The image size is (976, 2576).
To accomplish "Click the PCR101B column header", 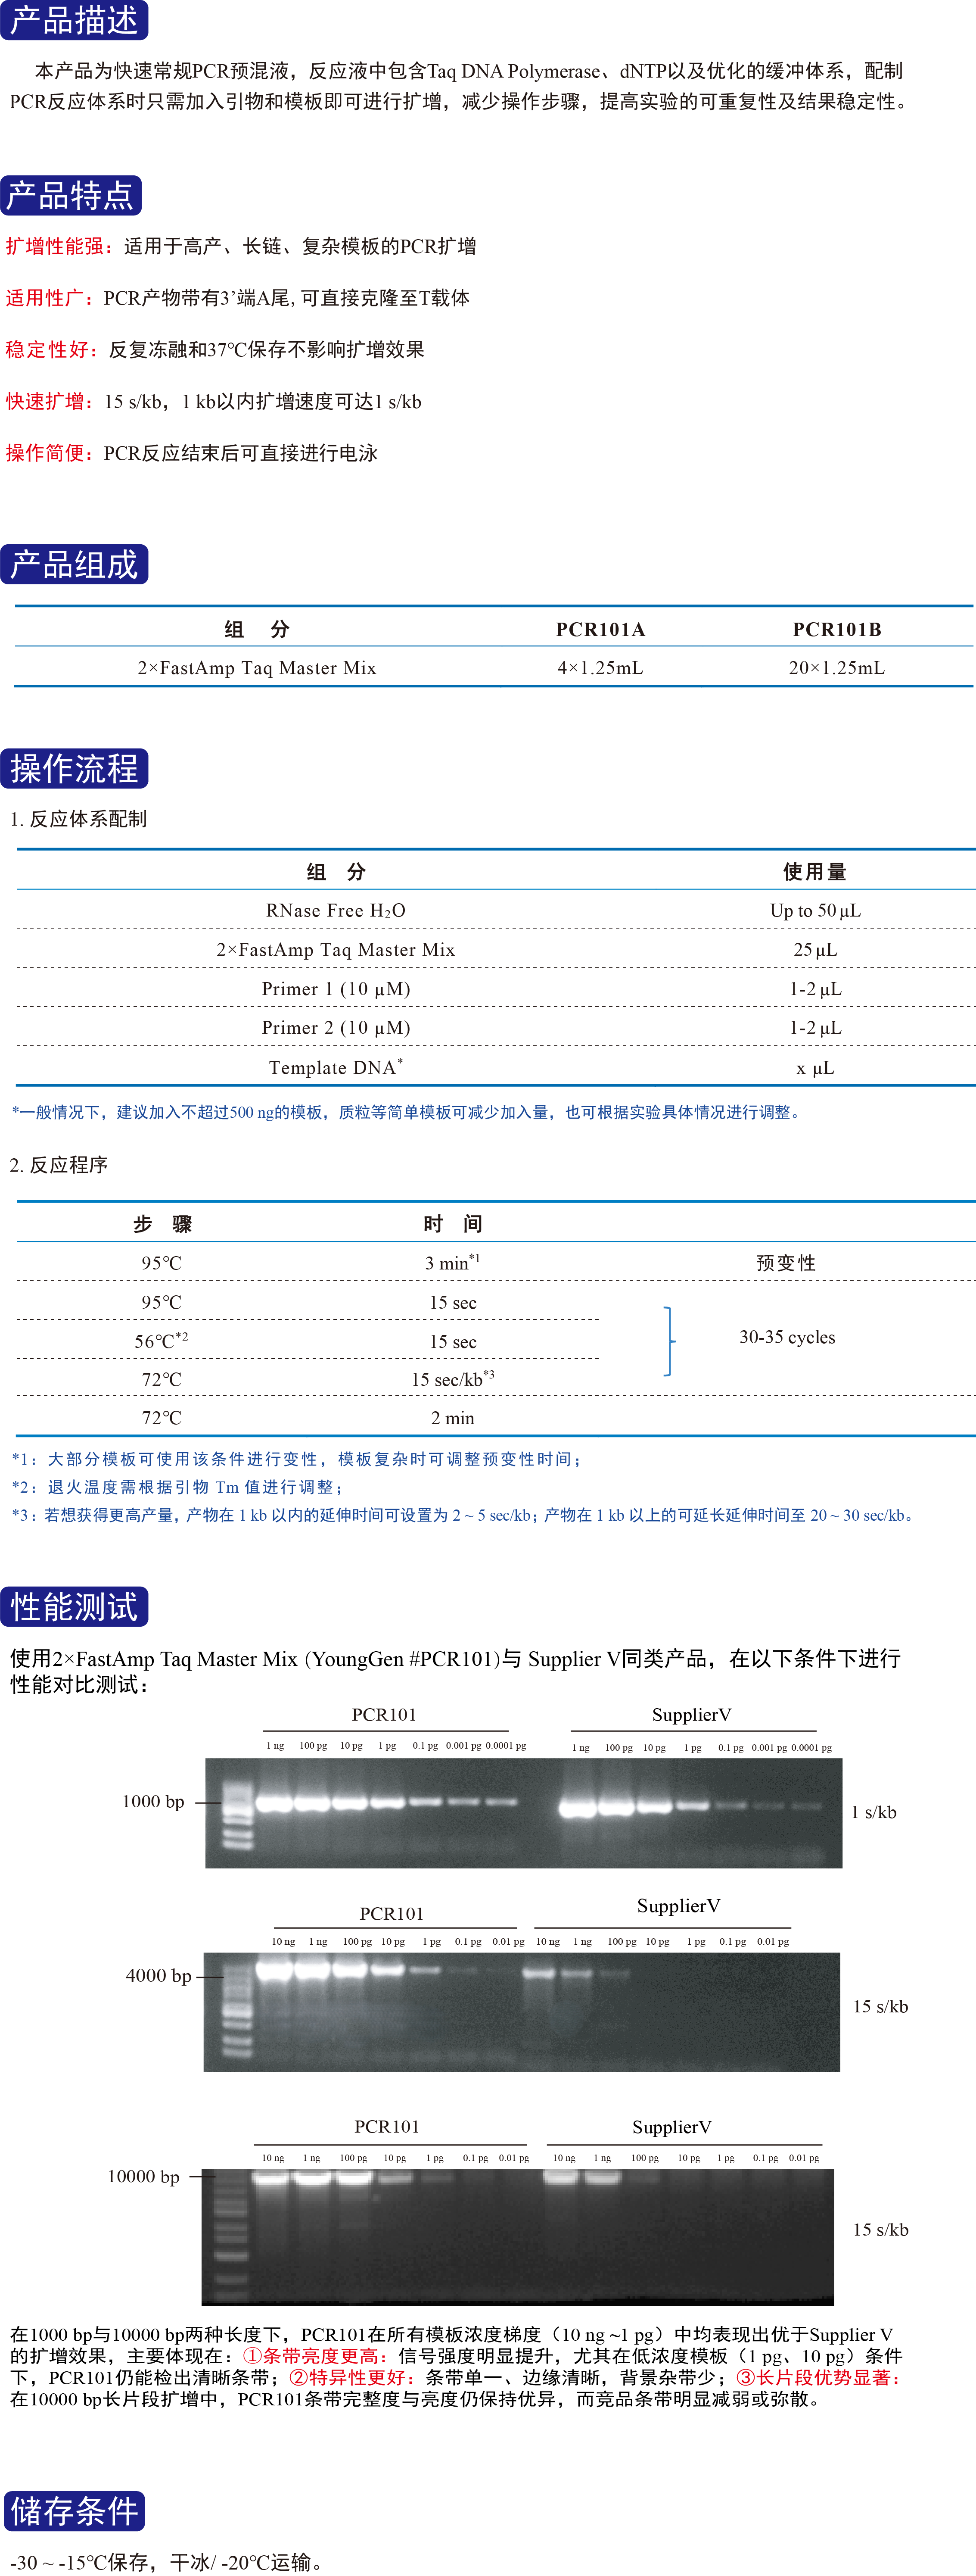I will tap(836, 630).
